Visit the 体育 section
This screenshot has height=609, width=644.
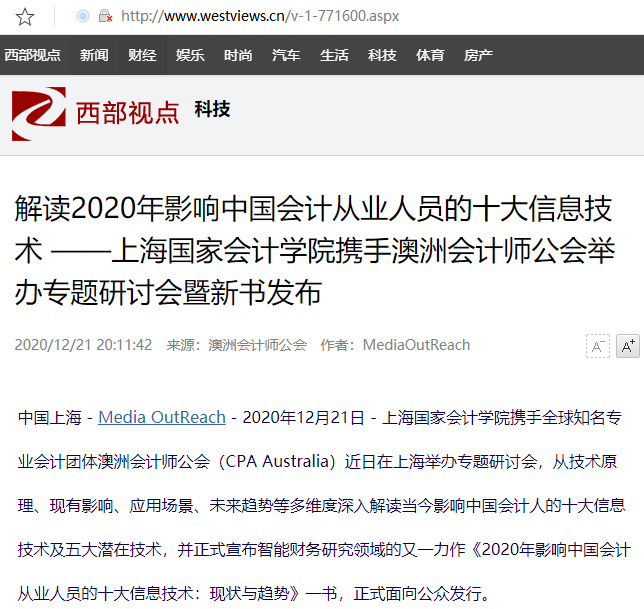(430, 55)
